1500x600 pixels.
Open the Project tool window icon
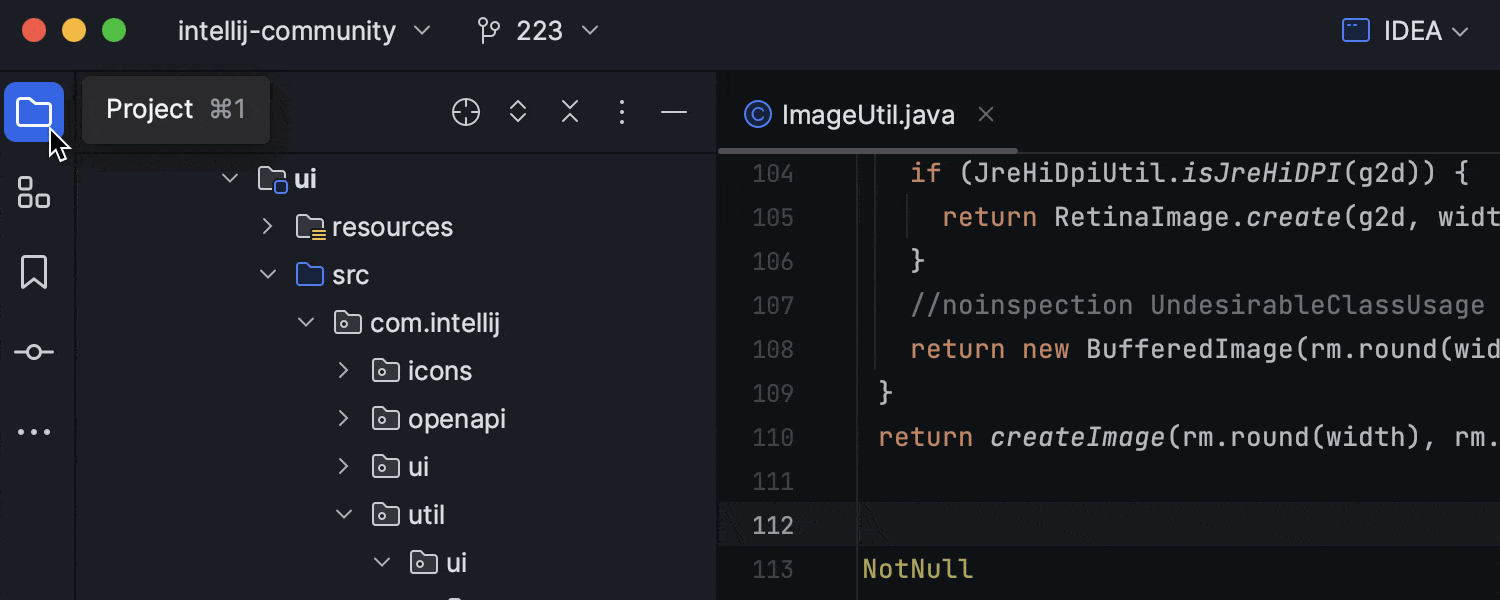pyautogui.click(x=34, y=112)
